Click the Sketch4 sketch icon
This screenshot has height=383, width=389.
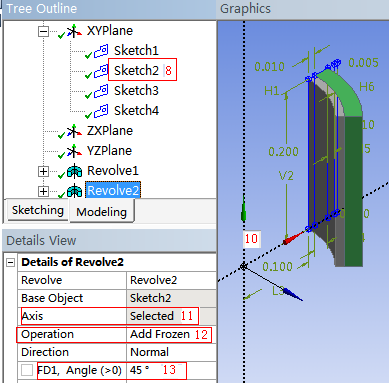pos(101,111)
